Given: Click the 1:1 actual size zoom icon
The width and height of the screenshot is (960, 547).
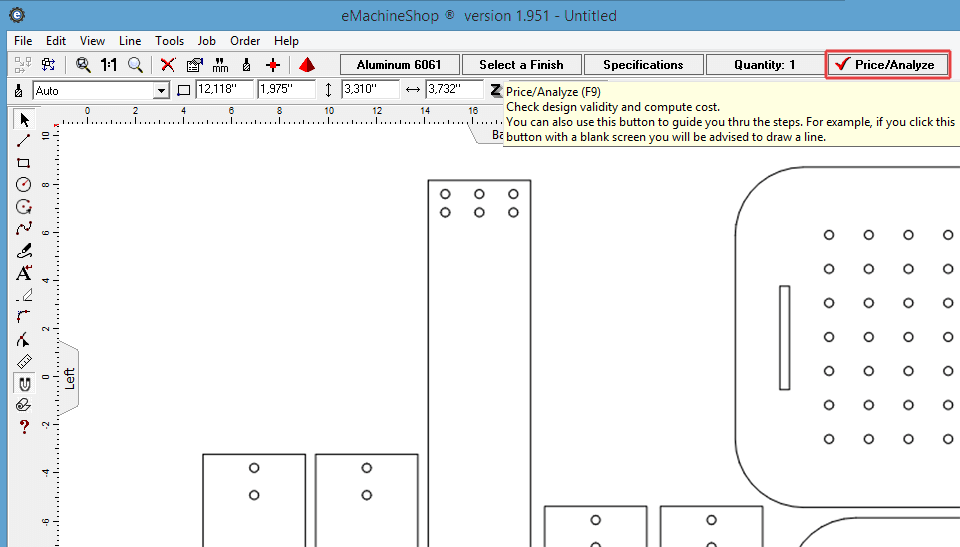Looking at the screenshot, I should pyautogui.click(x=109, y=65).
